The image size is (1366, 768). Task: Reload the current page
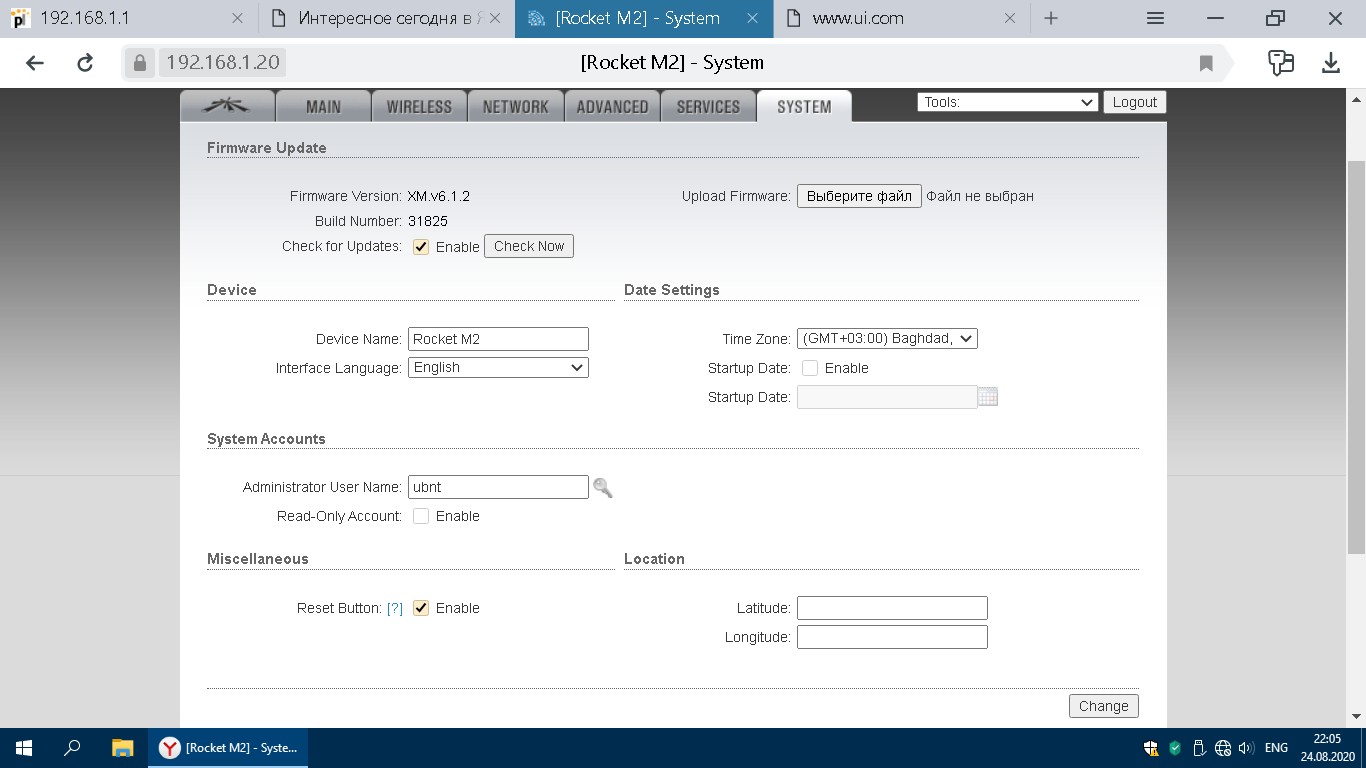(85, 63)
